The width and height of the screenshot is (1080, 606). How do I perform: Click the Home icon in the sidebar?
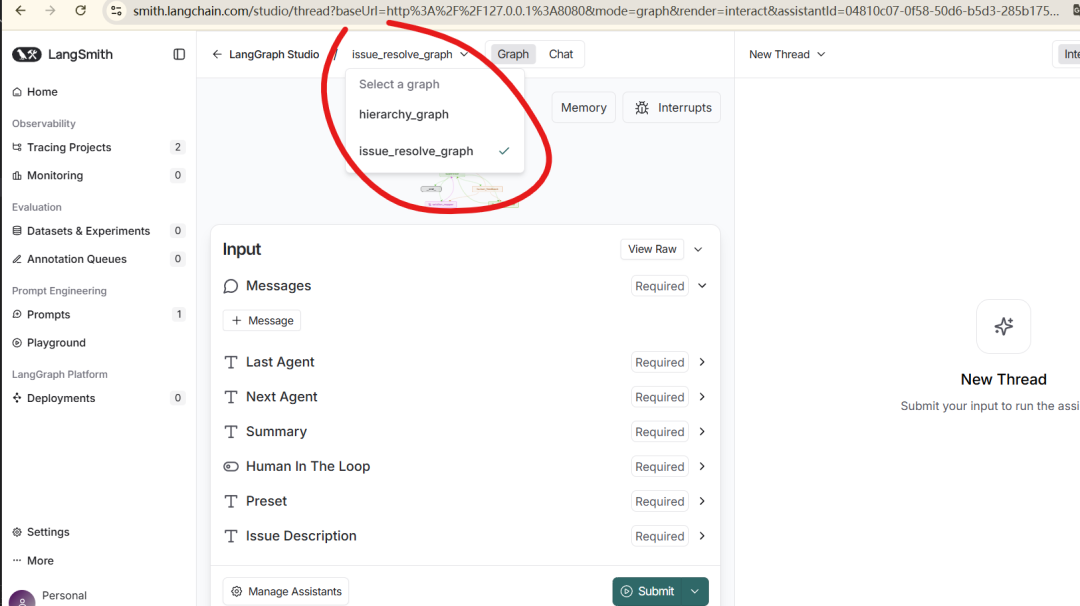click(17, 92)
